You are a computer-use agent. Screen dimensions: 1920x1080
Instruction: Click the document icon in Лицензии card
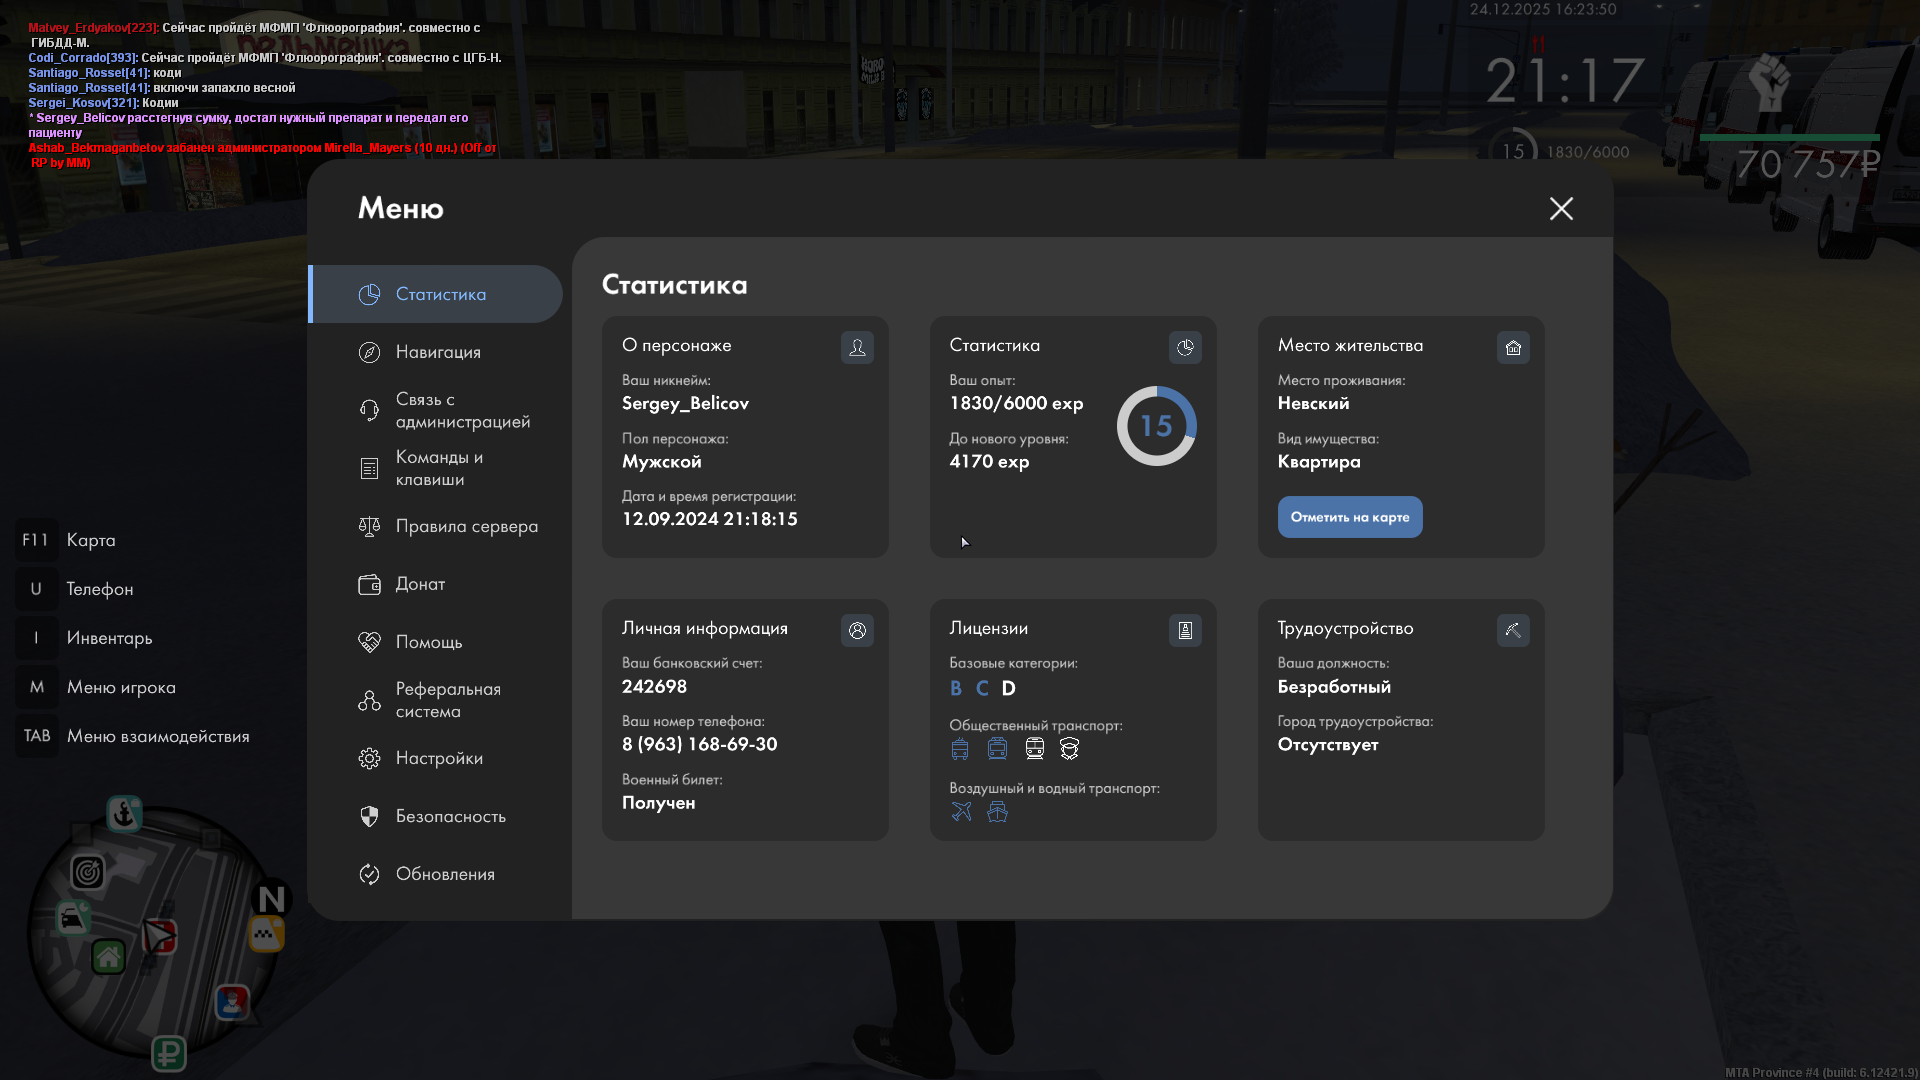coord(1185,630)
